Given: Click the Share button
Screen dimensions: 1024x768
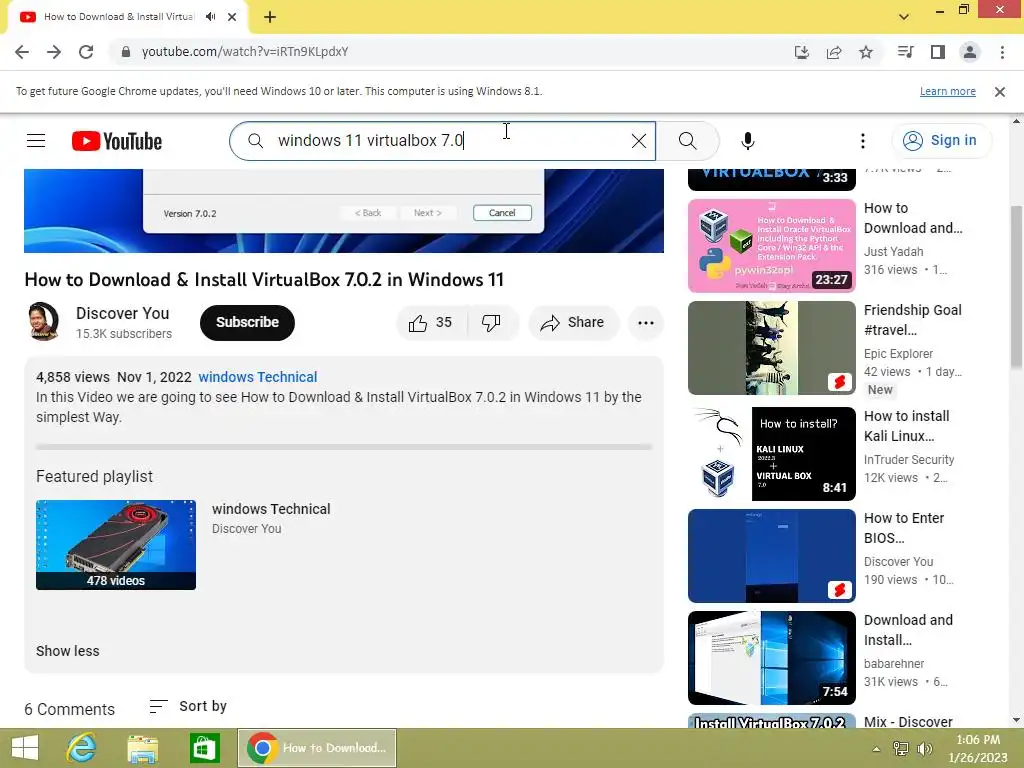Looking at the screenshot, I should [x=573, y=323].
